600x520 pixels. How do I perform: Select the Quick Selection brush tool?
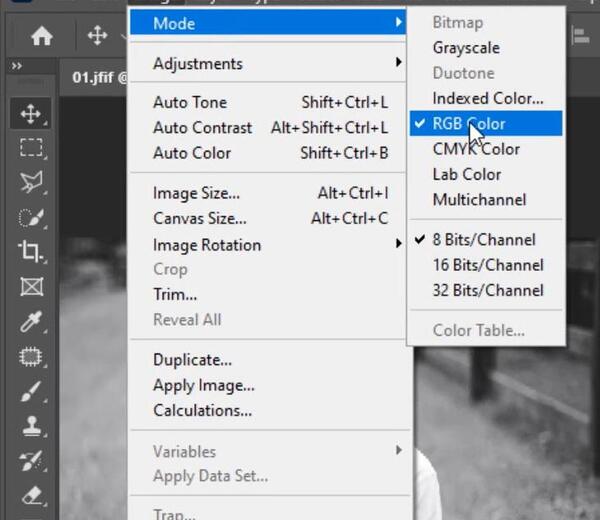(x=31, y=217)
